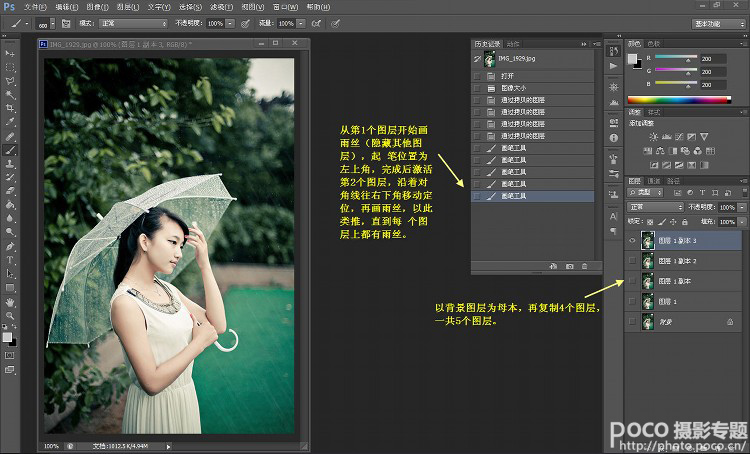Viewport: 750px width, 454px height.
Task: Select the Paint Bucket tool
Action: [x=10, y=205]
